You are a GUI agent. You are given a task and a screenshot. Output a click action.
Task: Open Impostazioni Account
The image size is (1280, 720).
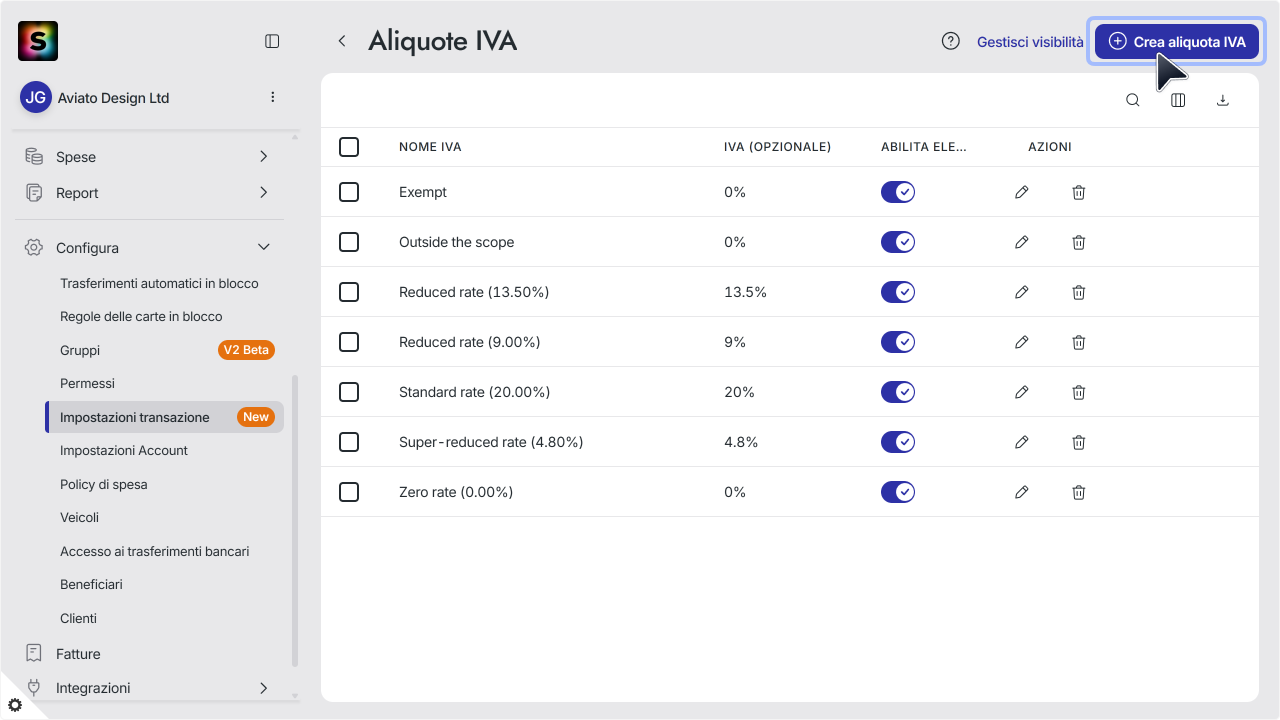click(x=124, y=451)
